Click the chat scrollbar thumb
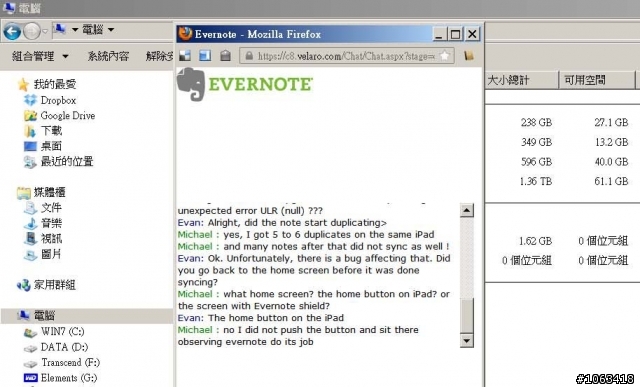This screenshot has height=387, width=640. (x=467, y=316)
